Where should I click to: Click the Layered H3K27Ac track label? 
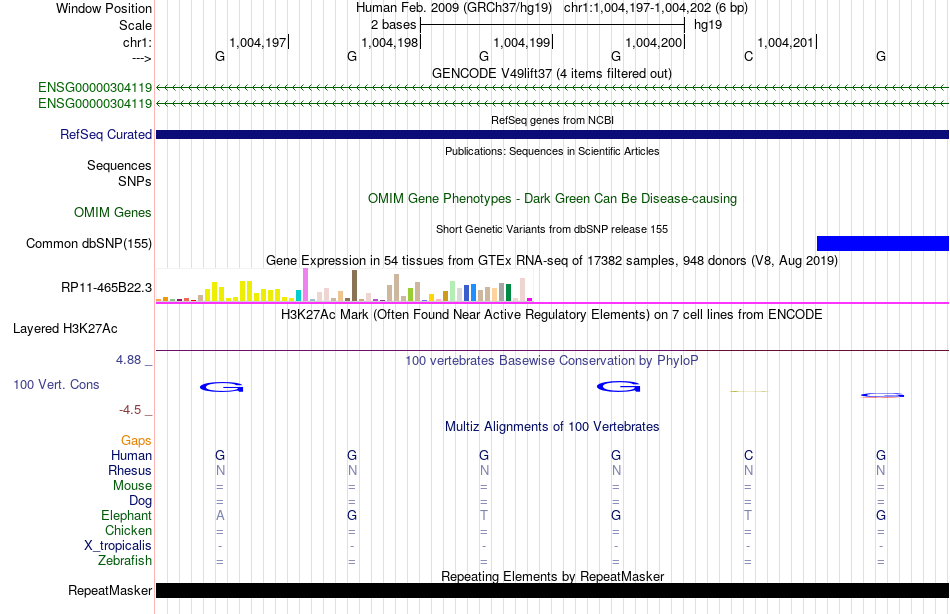coord(65,329)
